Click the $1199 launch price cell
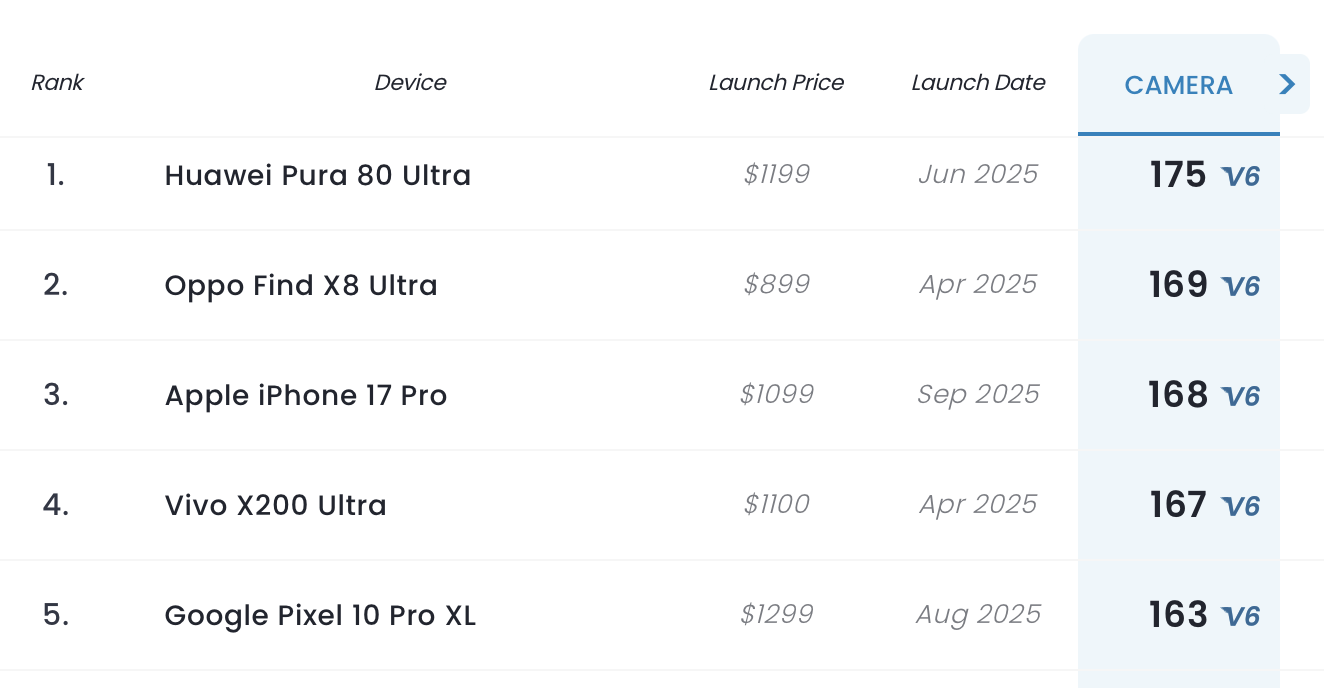Viewport: 1324px width, 688px height. coord(777,175)
